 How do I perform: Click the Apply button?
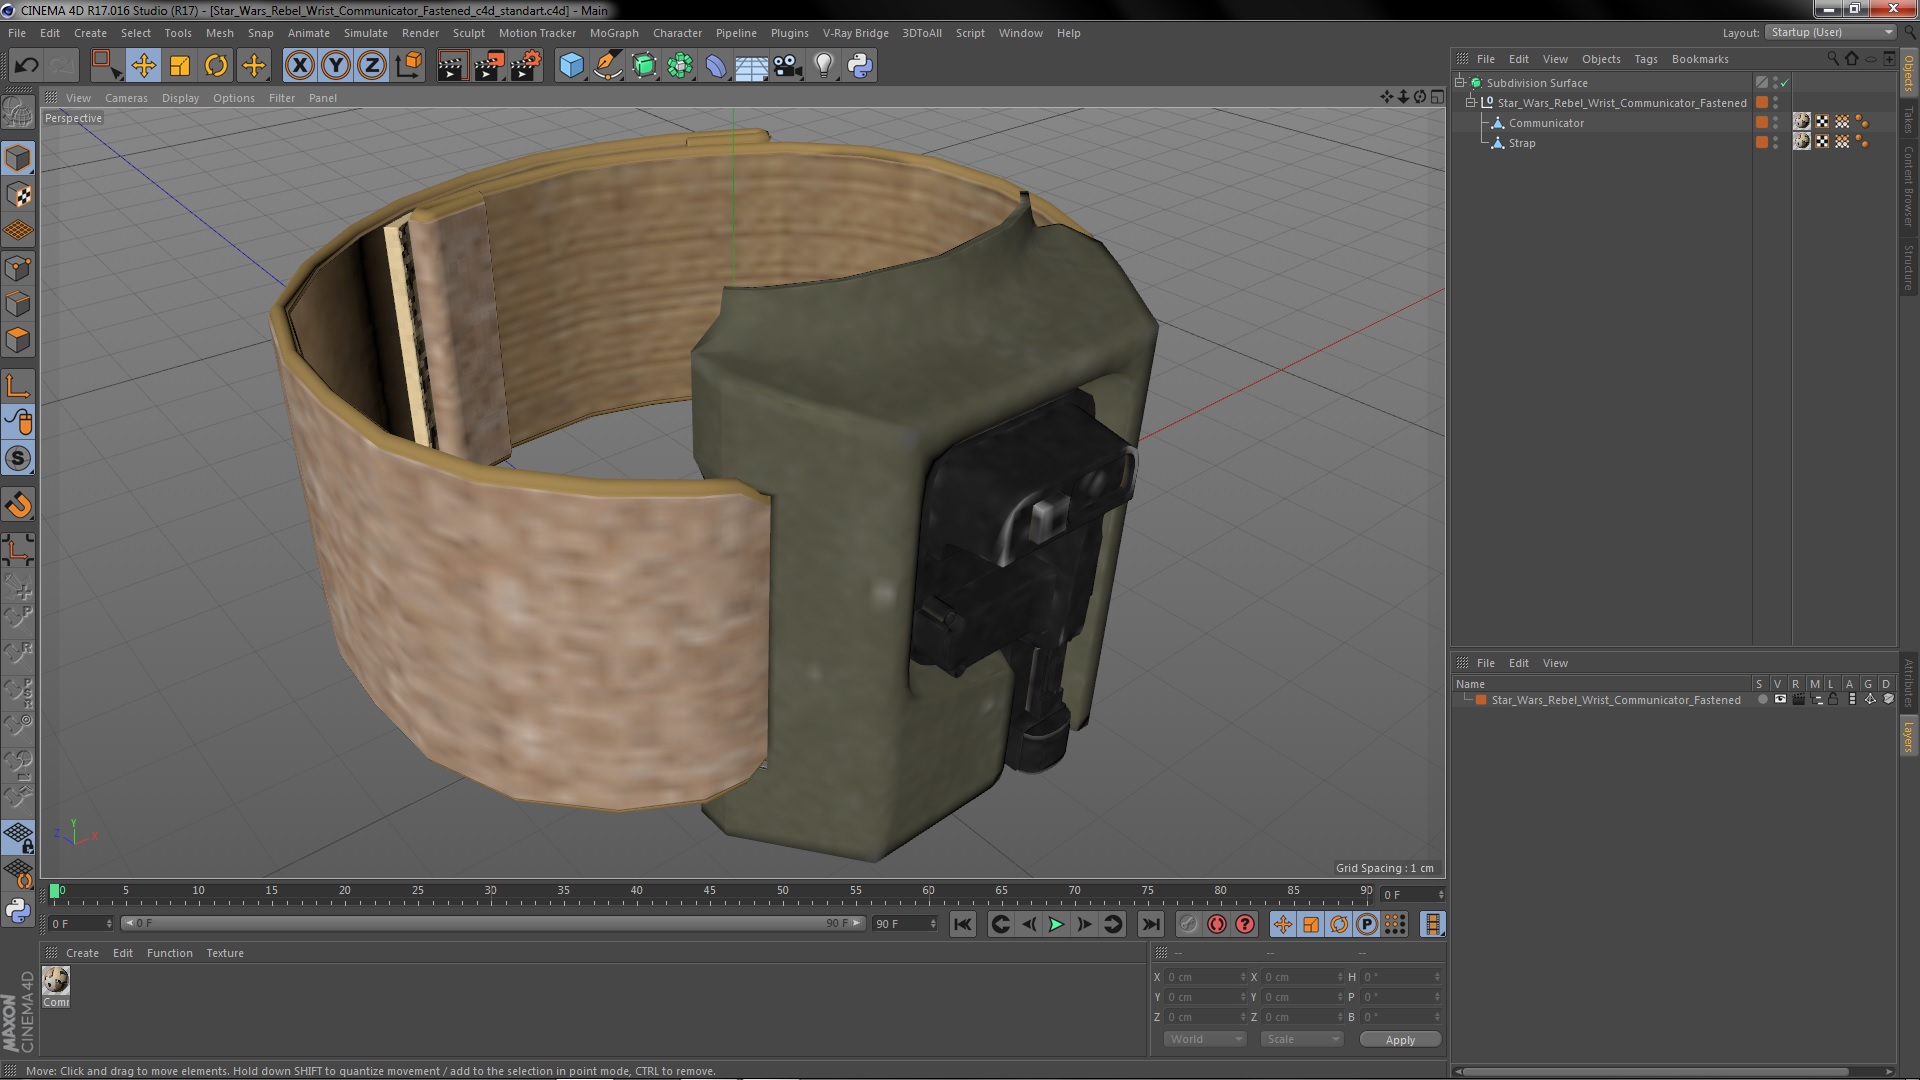[1400, 1040]
